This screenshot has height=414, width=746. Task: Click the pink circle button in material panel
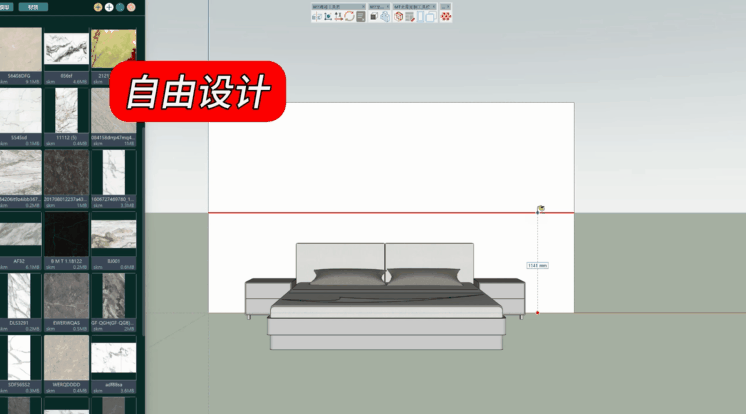(x=131, y=7)
